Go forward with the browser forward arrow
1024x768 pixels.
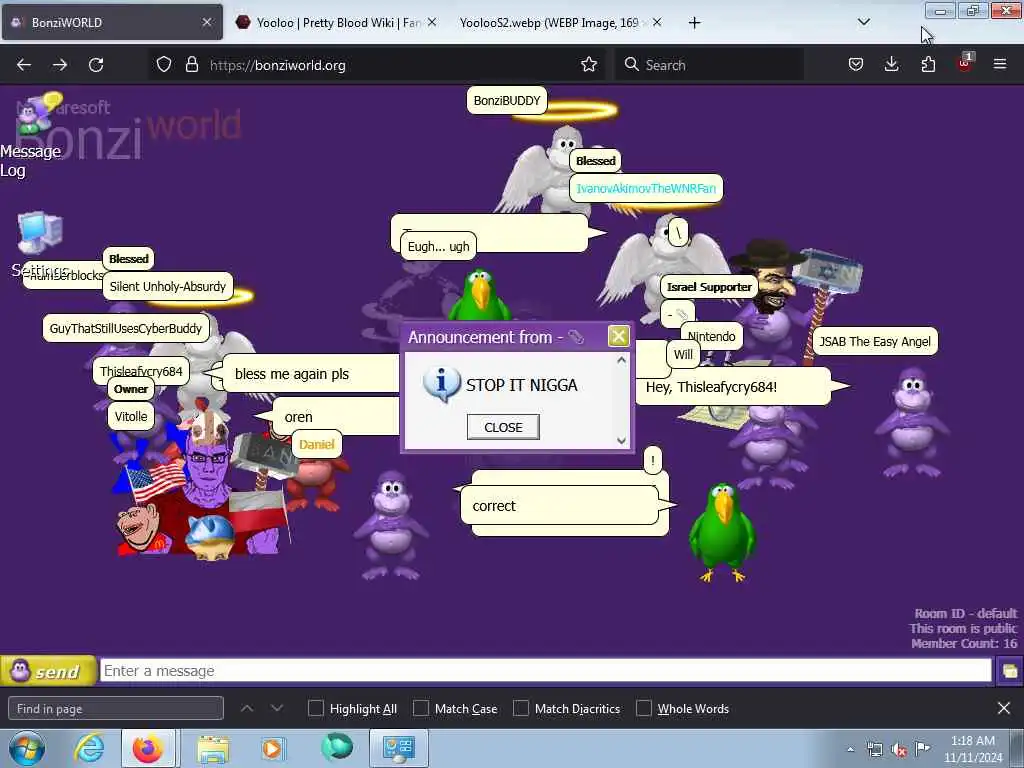point(60,65)
